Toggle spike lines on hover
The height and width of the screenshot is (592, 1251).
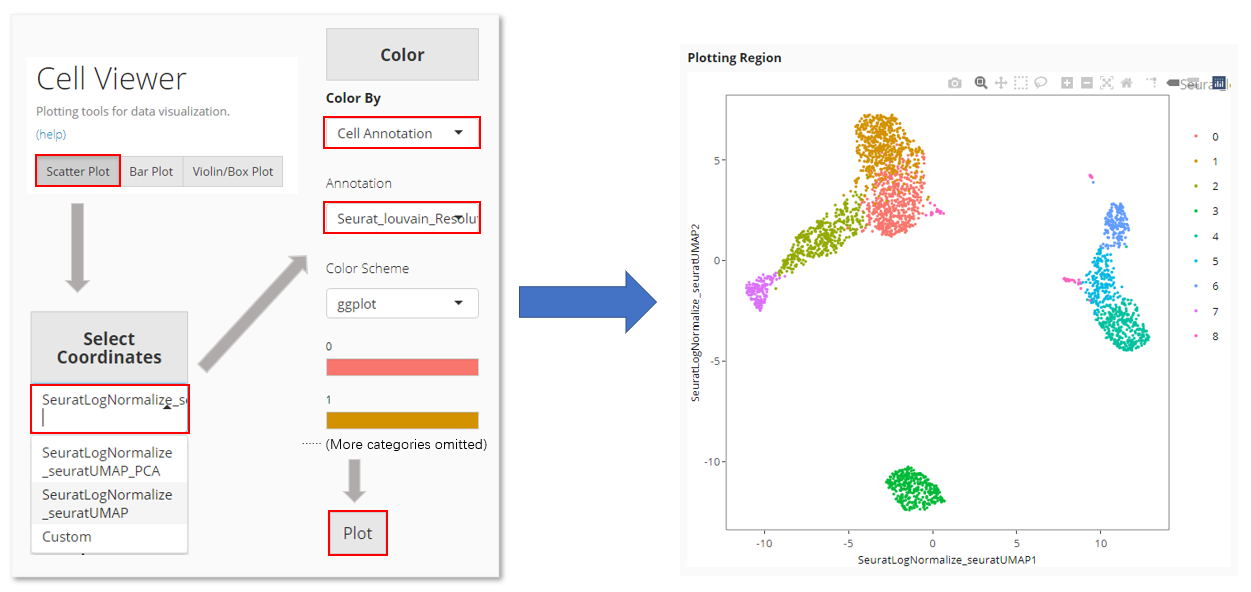pos(1152,82)
